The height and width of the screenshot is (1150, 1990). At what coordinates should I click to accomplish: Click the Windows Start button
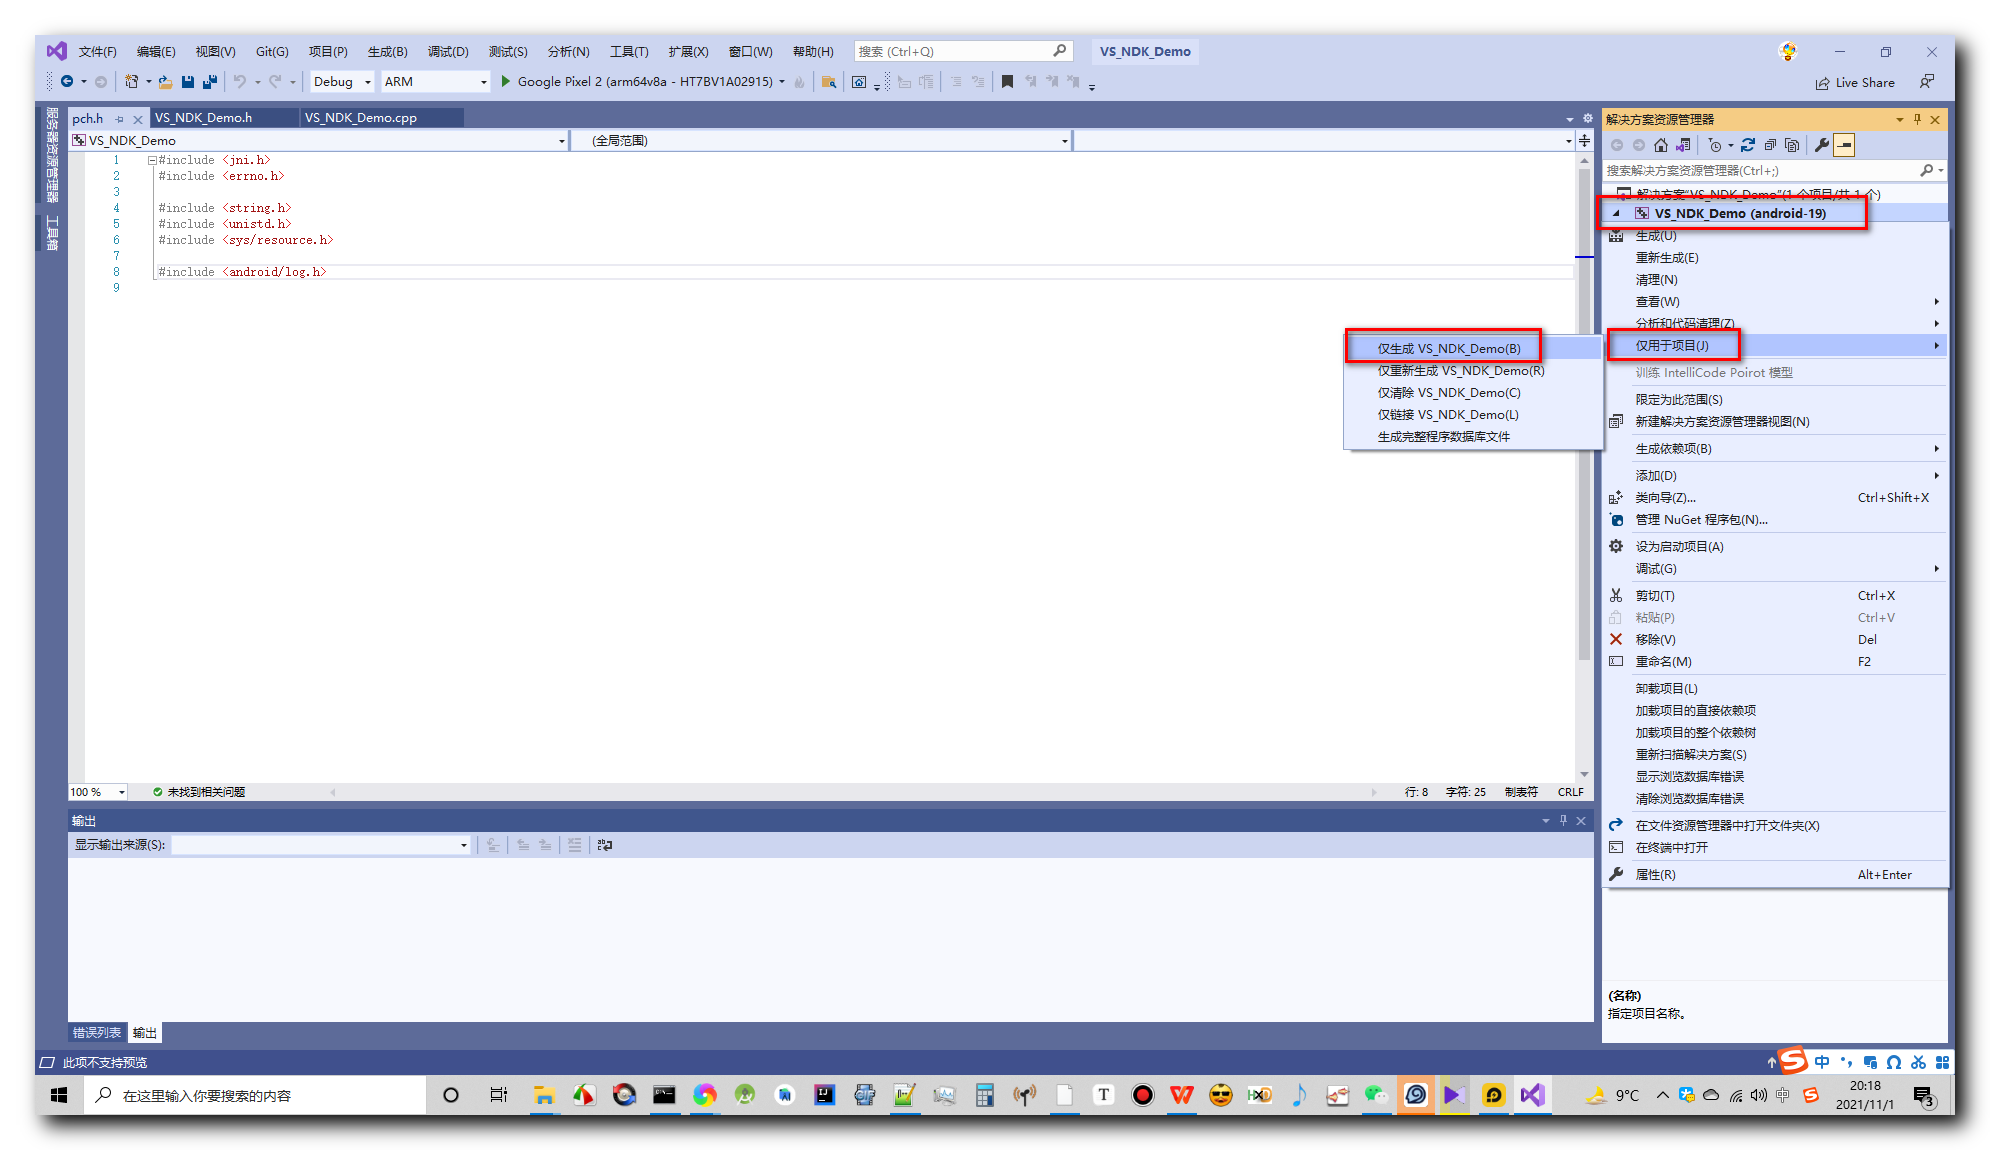coord(59,1096)
